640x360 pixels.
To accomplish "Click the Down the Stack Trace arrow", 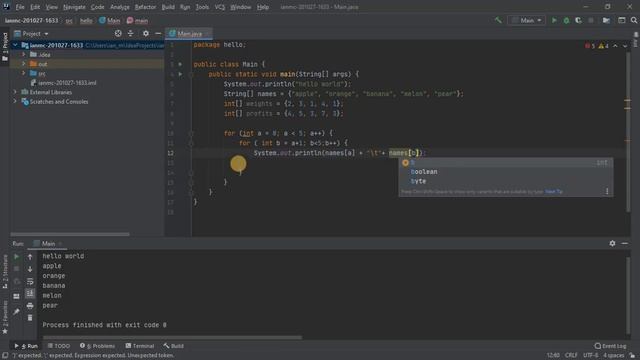I will pyautogui.click(x=30, y=269).
